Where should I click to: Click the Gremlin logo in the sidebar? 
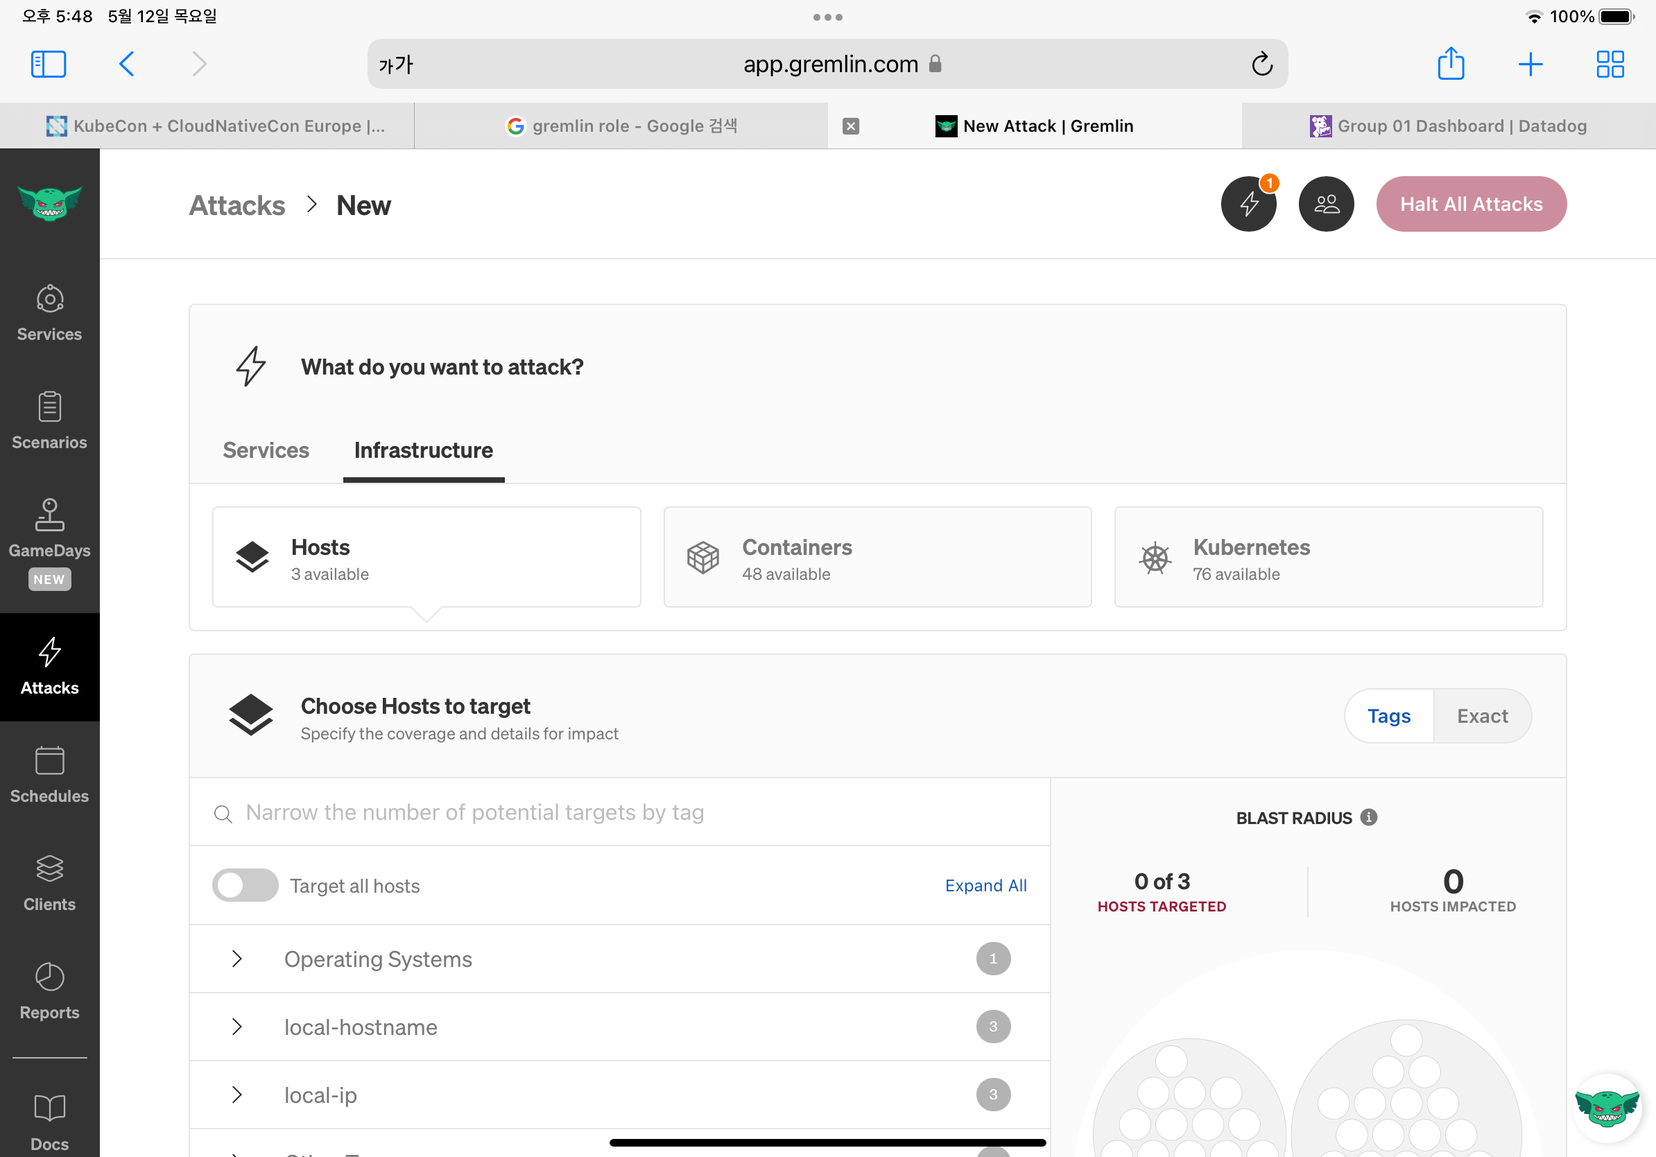pyautogui.click(x=50, y=203)
